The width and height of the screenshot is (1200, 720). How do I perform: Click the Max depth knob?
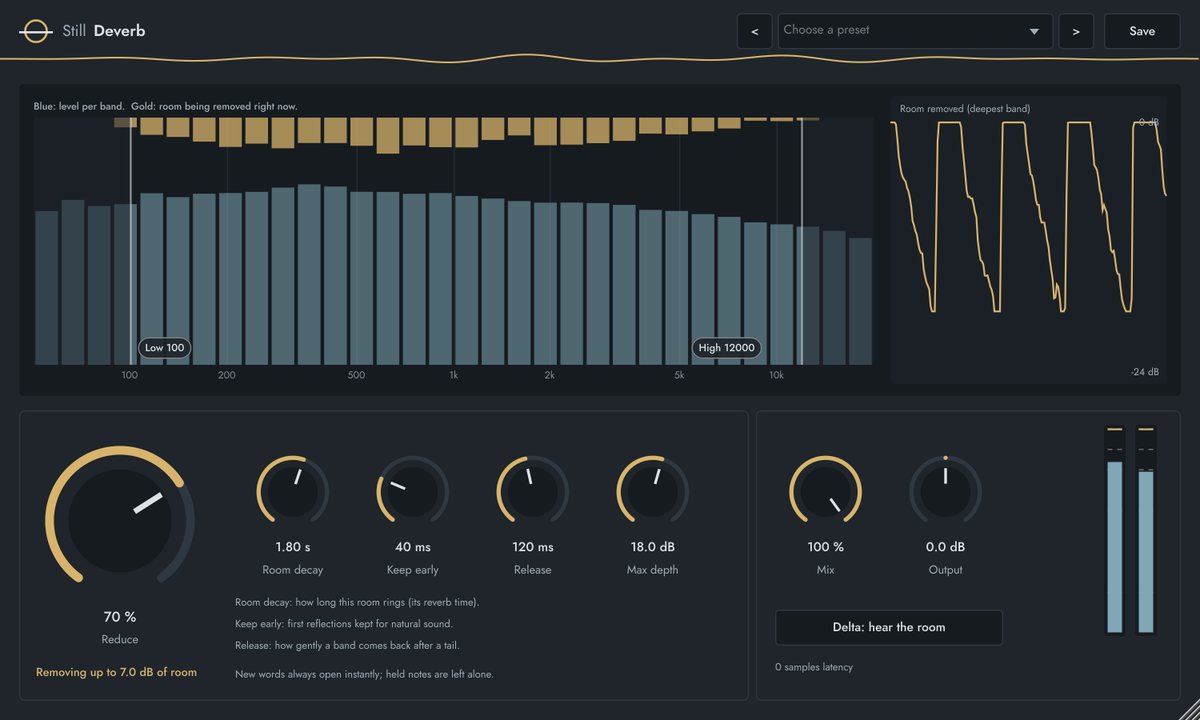click(653, 492)
